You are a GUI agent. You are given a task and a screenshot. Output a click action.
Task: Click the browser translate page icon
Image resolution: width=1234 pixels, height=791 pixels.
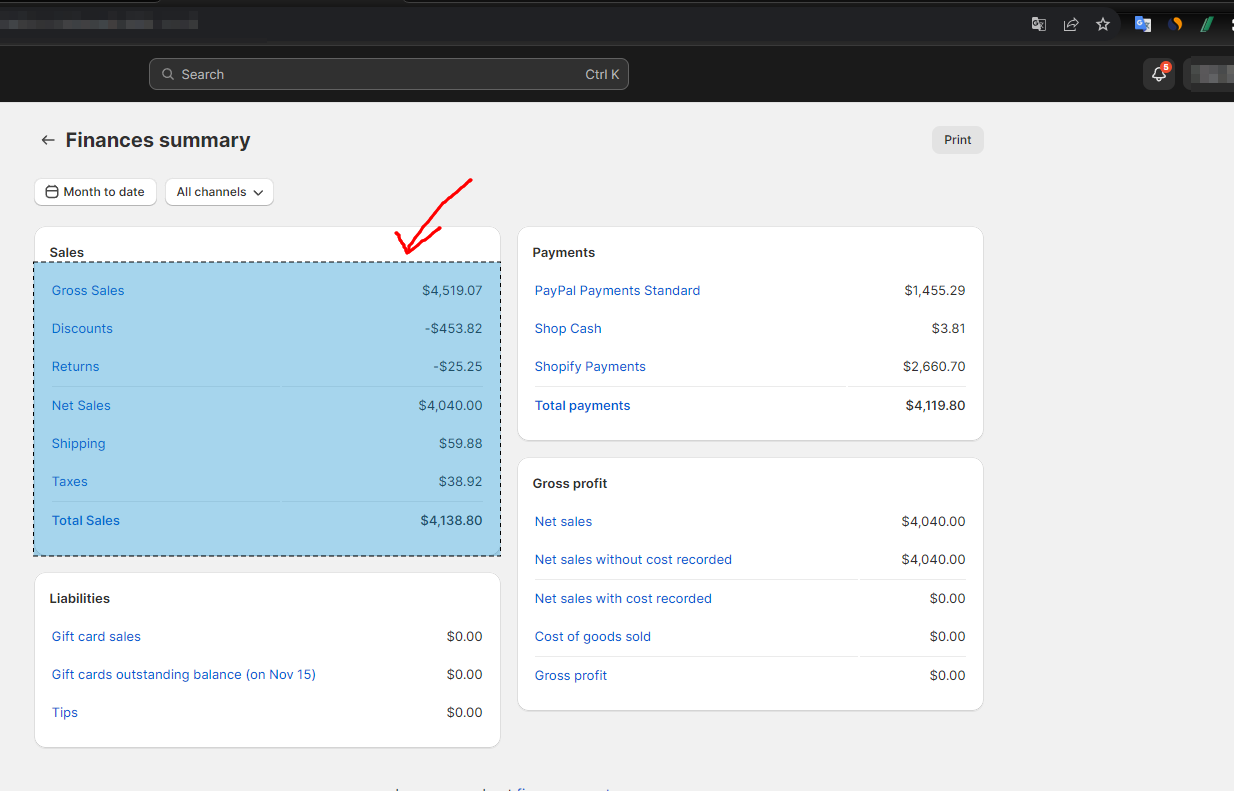coord(1039,24)
